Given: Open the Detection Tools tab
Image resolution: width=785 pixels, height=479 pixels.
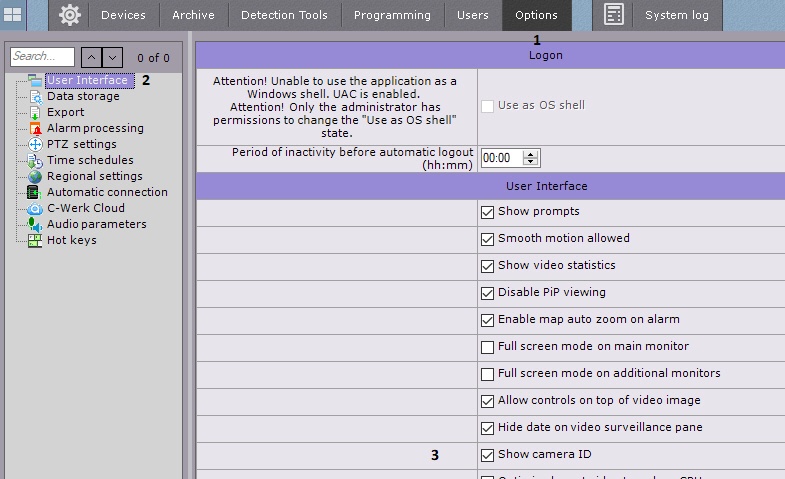Looking at the screenshot, I should 285,15.
